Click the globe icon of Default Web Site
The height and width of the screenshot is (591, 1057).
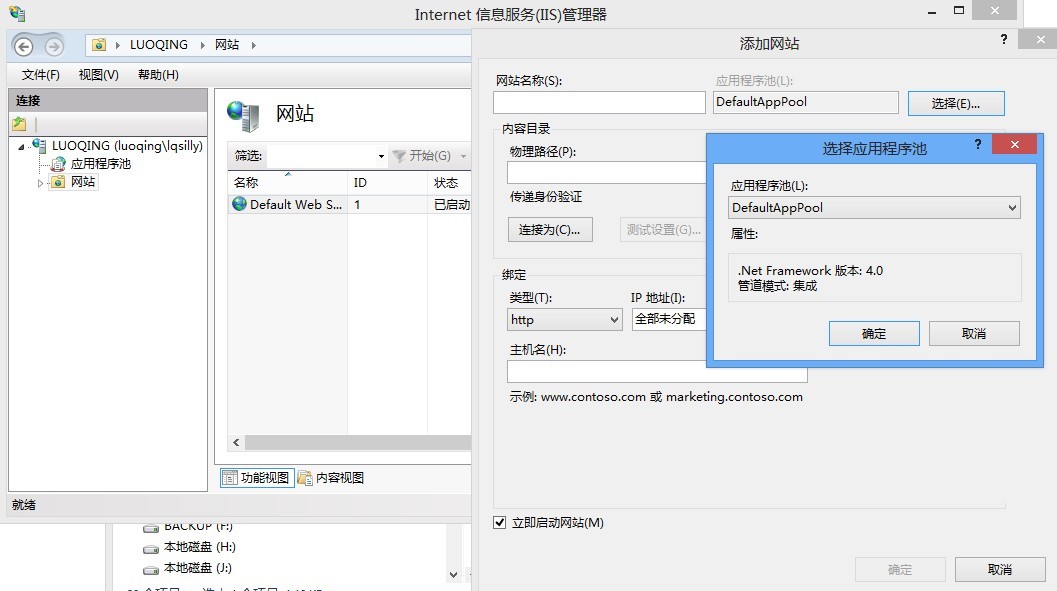(239, 204)
